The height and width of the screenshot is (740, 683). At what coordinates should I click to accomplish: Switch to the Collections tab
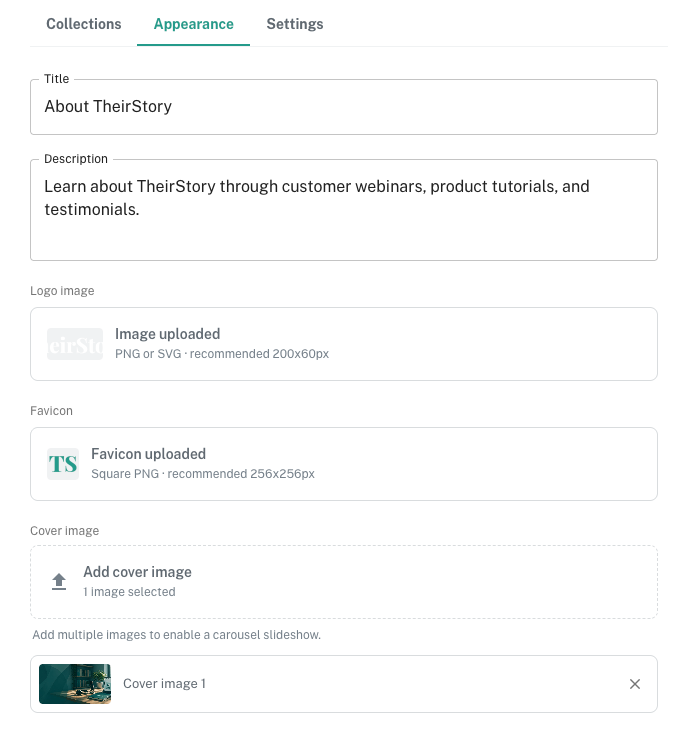coord(84,24)
